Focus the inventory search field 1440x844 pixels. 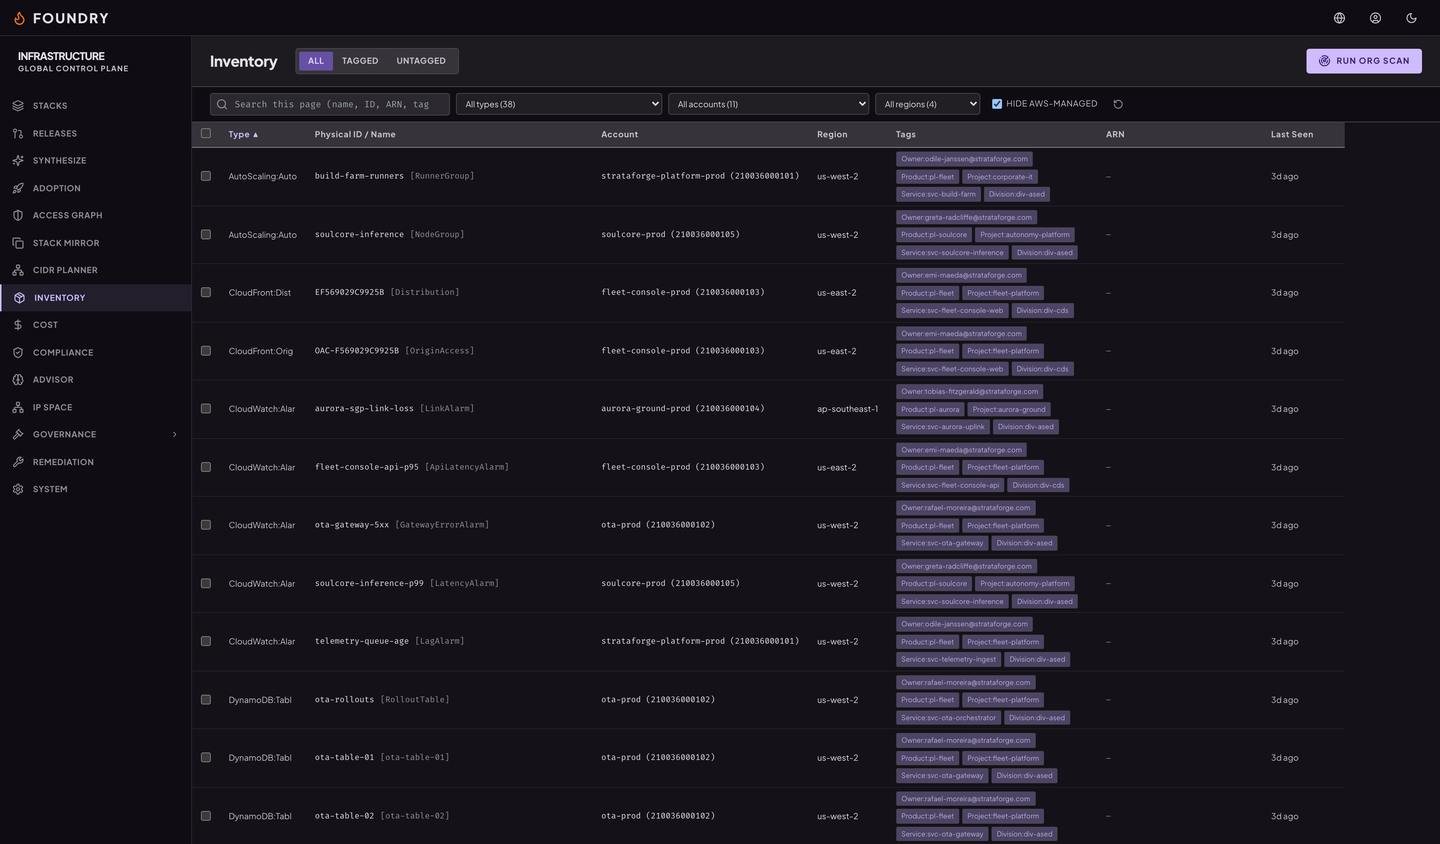click(330, 104)
